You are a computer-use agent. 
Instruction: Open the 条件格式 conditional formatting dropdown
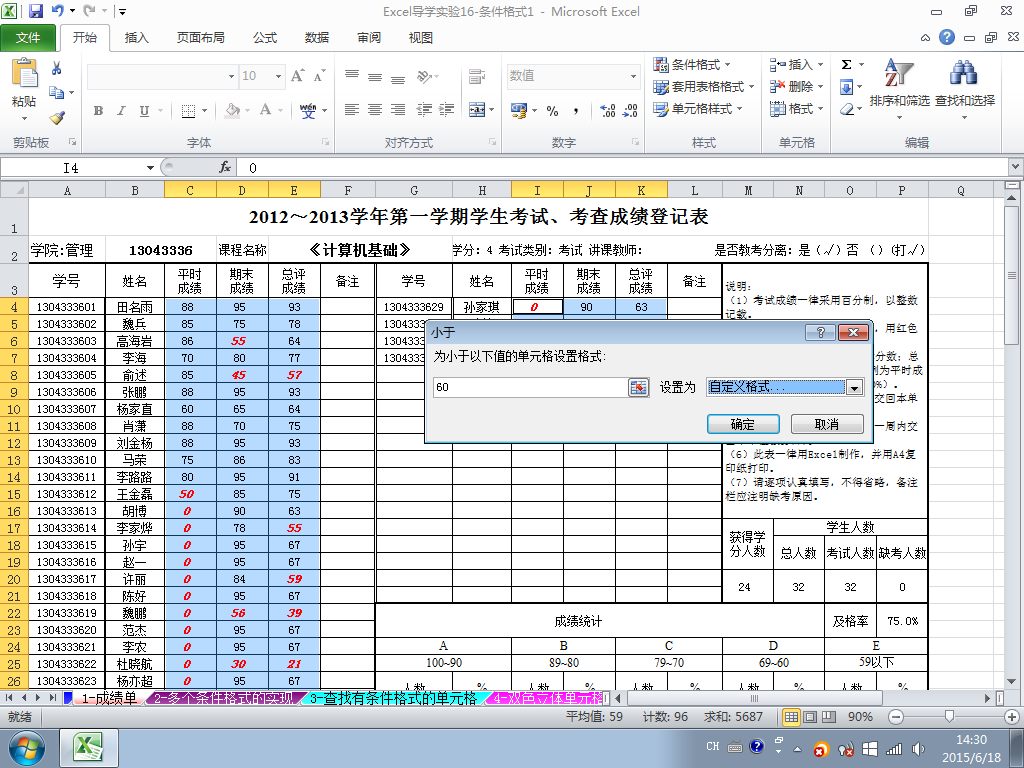click(x=692, y=65)
